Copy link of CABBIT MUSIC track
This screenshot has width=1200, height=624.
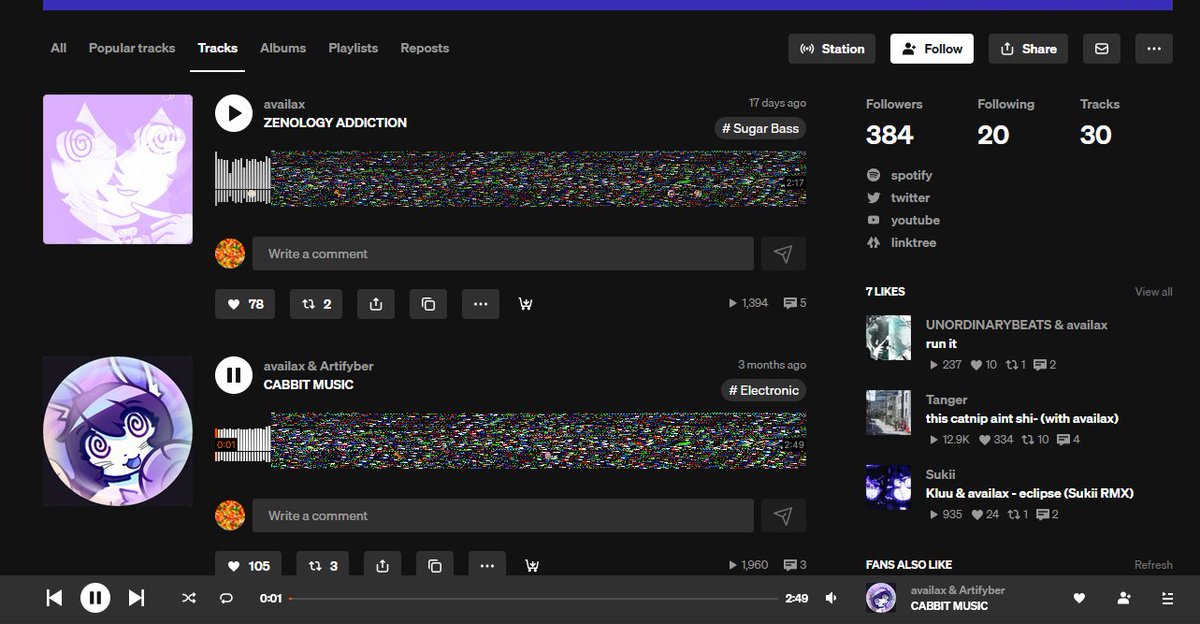coord(435,566)
